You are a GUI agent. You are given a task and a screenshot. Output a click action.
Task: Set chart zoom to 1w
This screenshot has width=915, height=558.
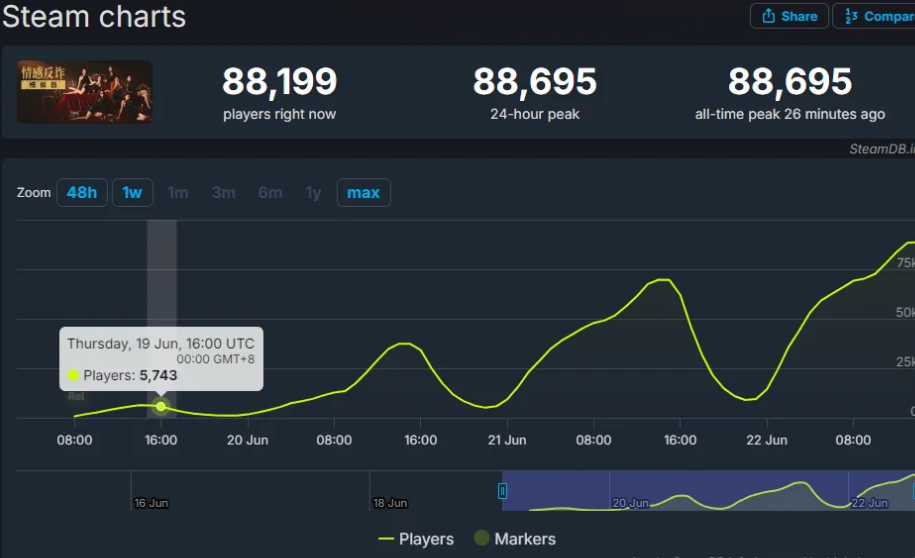[x=132, y=193]
